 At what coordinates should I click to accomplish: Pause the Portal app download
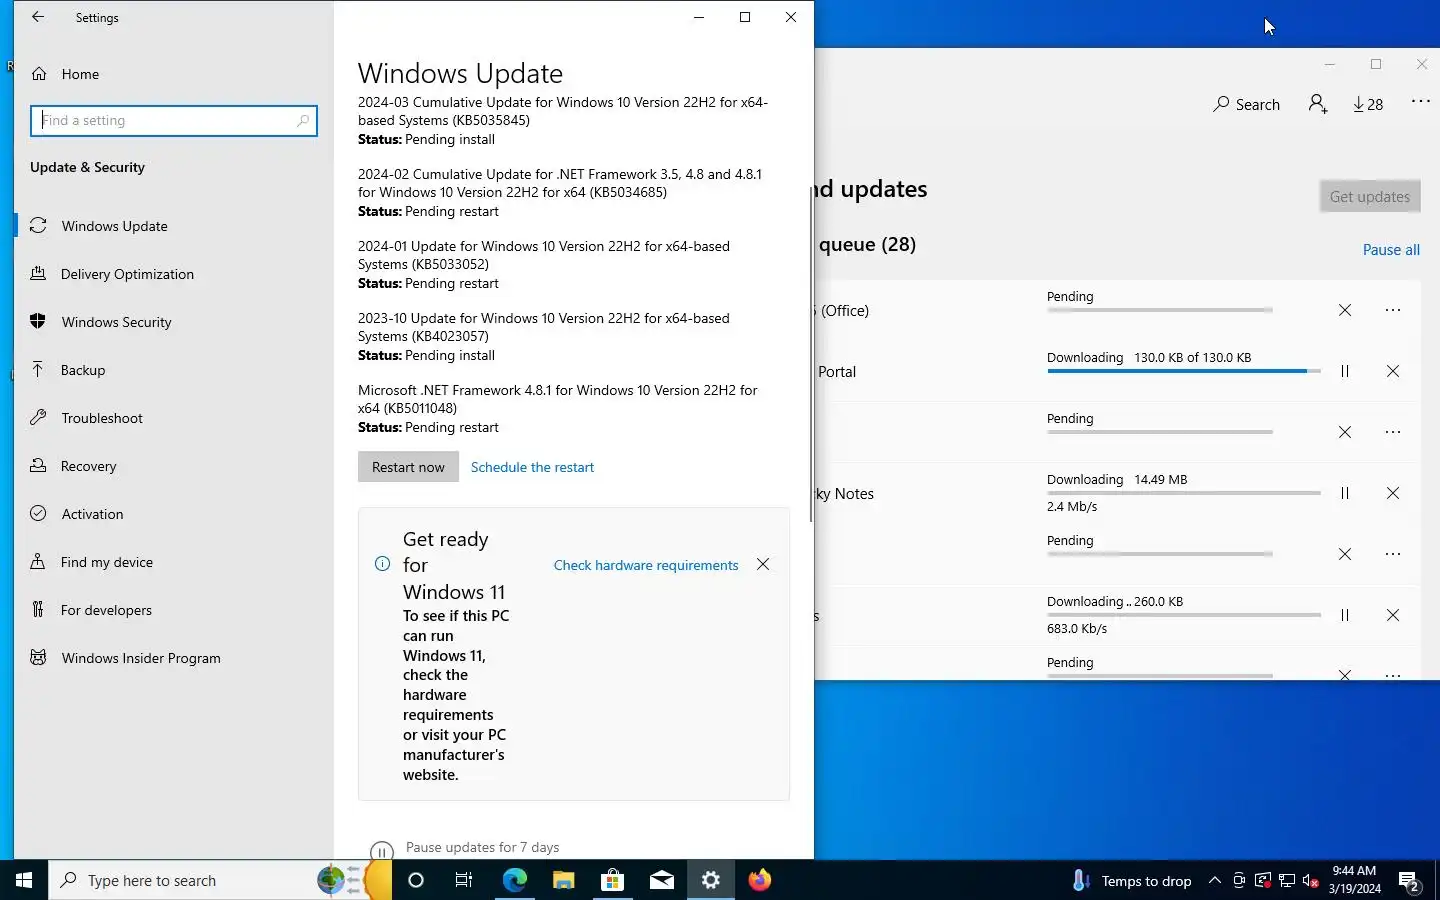click(1345, 371)
